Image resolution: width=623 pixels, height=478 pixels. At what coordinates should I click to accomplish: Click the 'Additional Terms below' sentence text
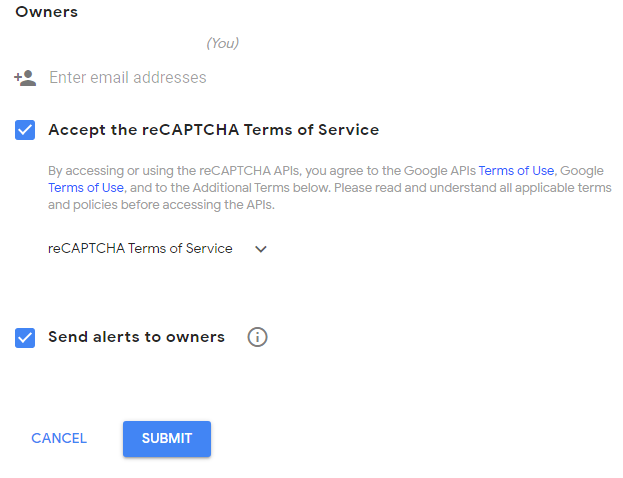pos(261,188)
